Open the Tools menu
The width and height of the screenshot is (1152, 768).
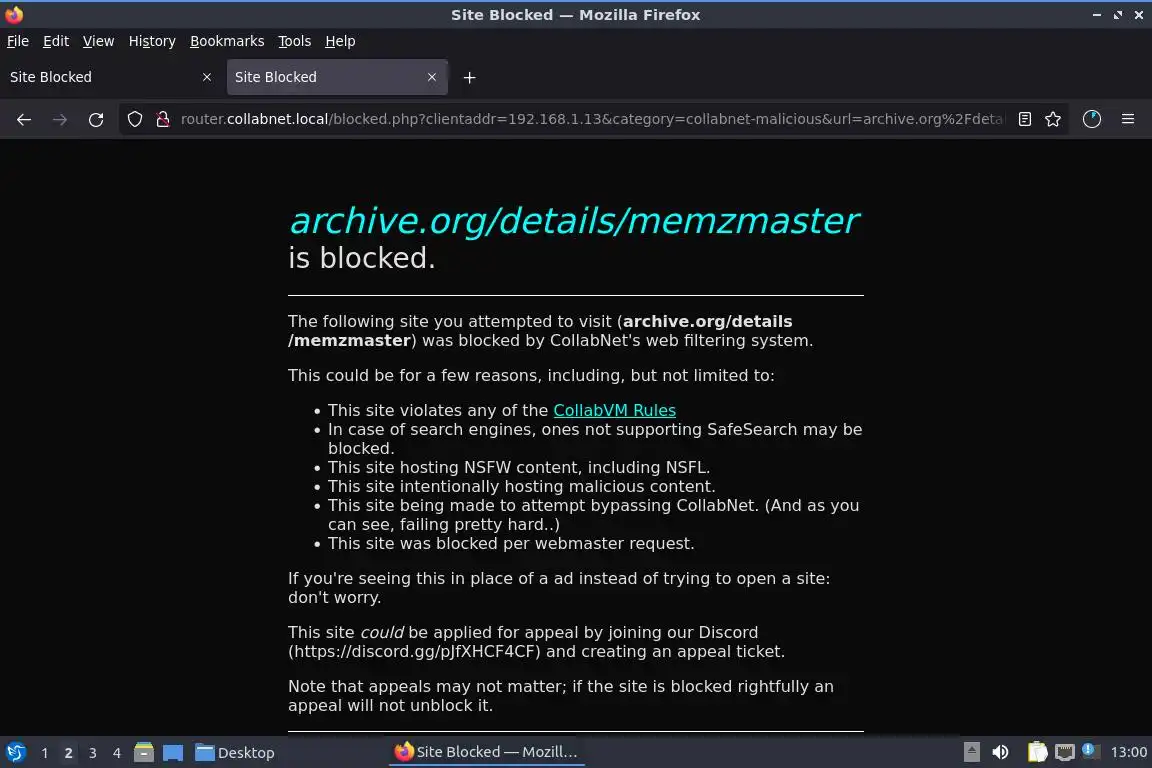295,41
